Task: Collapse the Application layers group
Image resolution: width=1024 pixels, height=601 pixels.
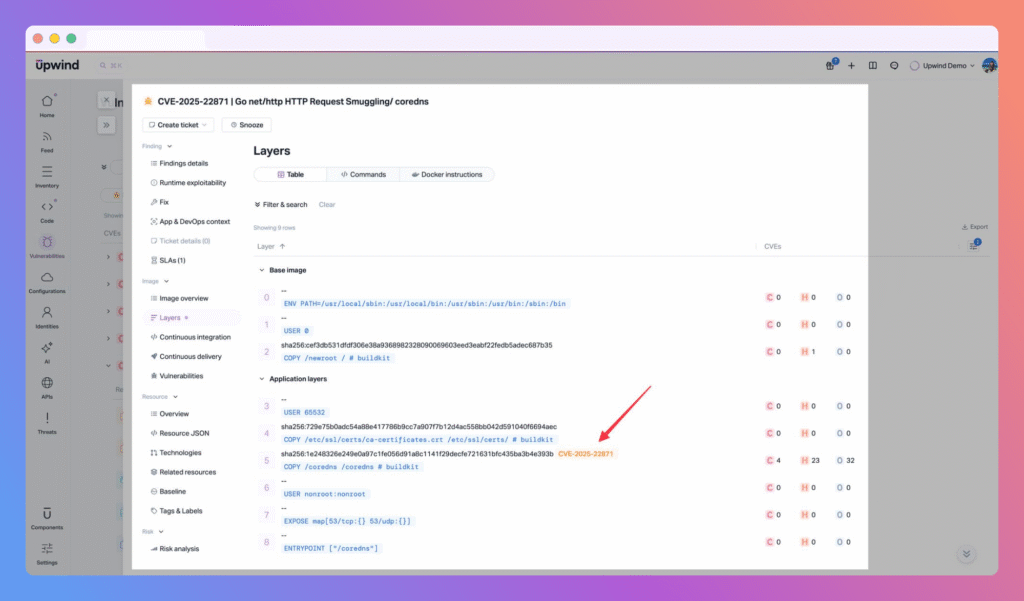Action: point(260,379)
